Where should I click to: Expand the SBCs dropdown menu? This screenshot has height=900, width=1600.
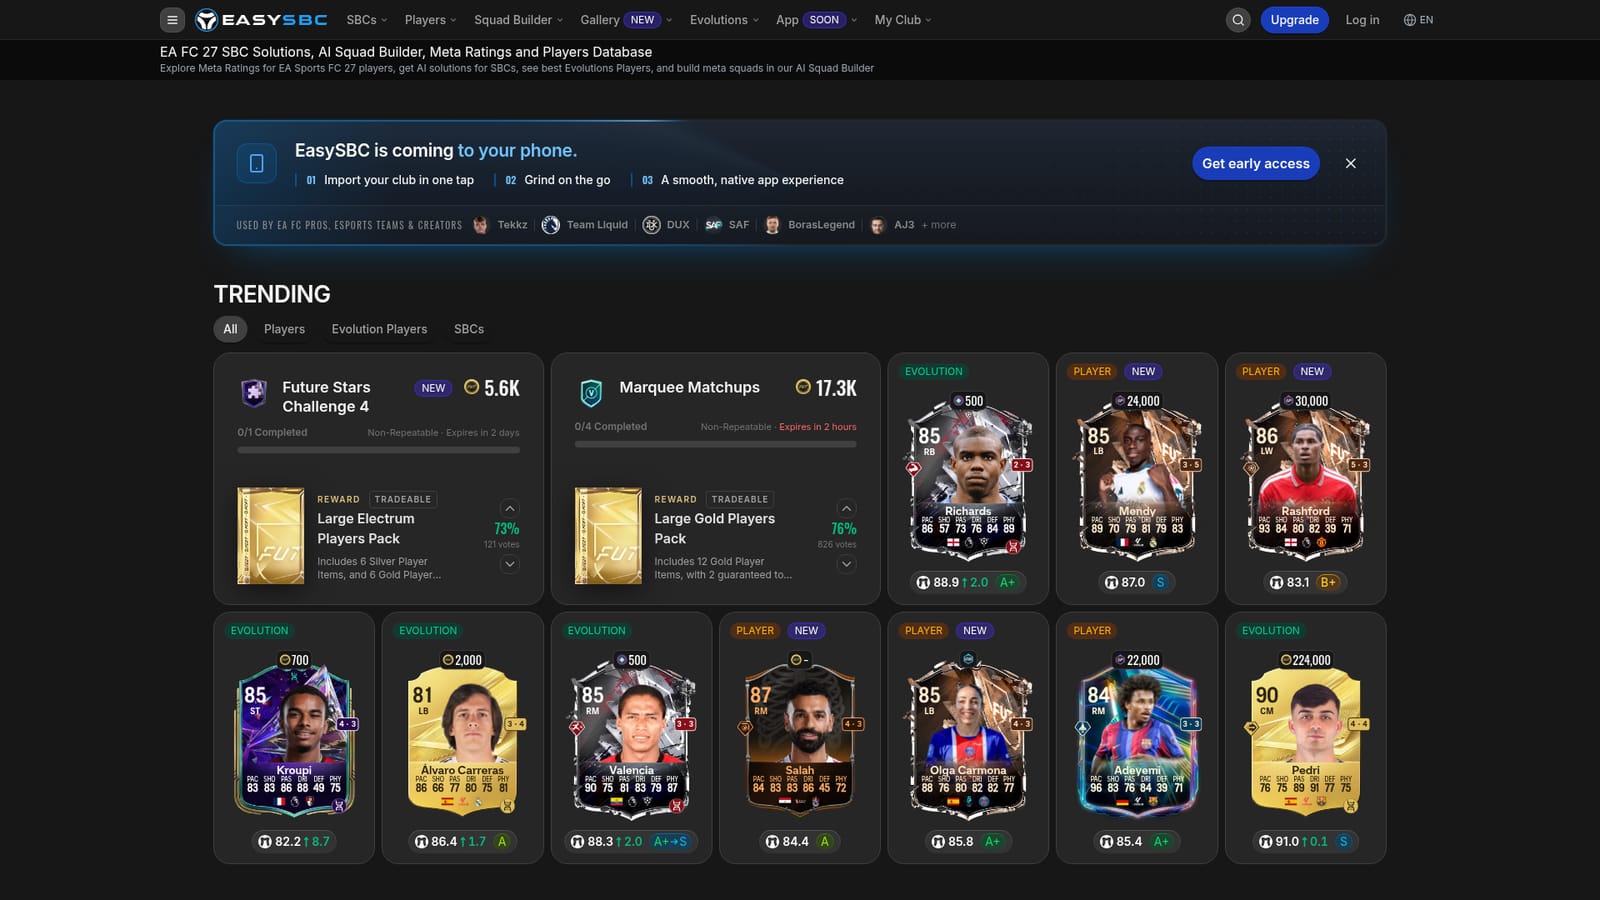coord(366,20)
